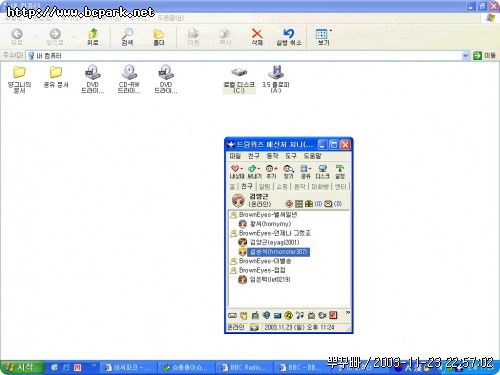Click the yellow hand icon in bottom bar

point(244,315)
